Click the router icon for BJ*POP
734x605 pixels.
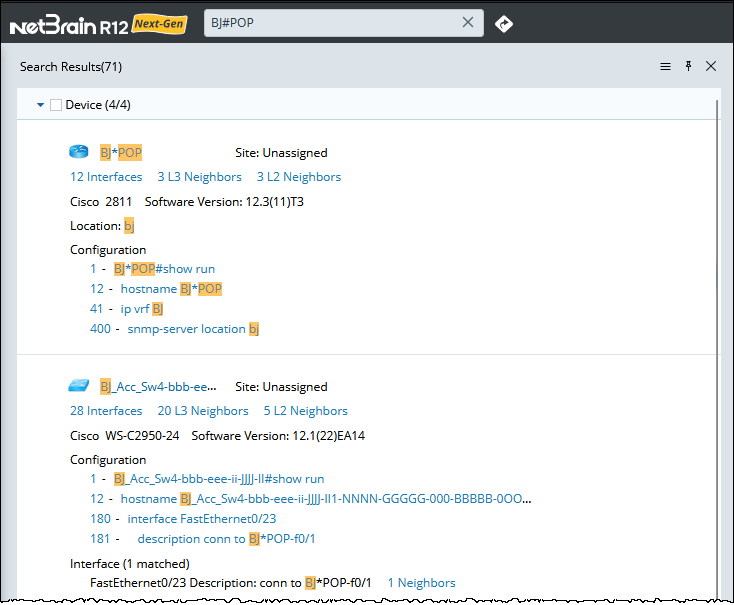[x=79, y=151]
